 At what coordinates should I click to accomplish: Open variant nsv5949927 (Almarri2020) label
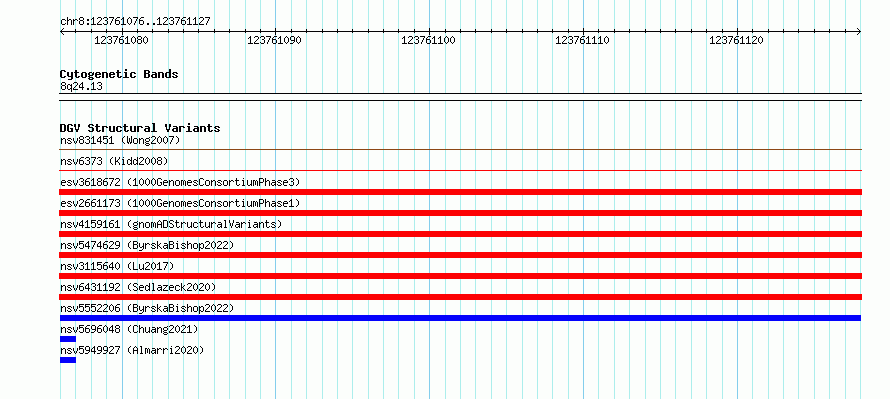(132, 350)
